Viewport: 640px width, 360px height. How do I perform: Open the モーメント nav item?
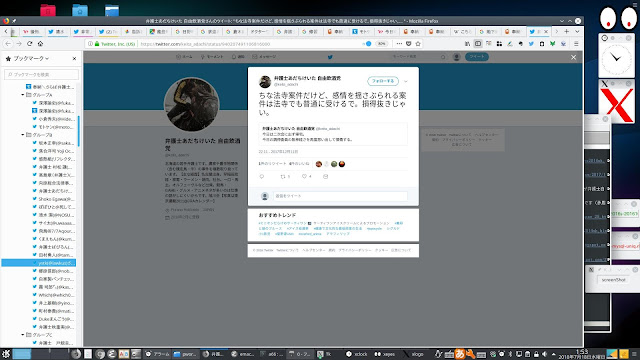point(211,57)
